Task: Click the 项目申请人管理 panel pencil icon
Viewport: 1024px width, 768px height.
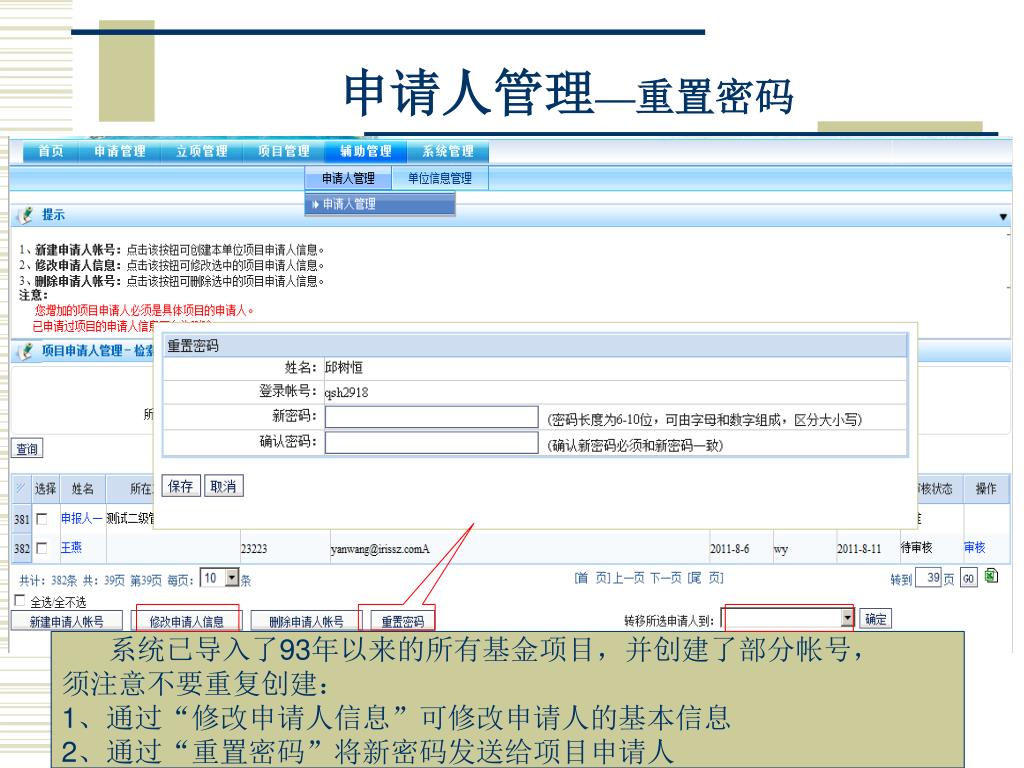Action: point(26,351)
